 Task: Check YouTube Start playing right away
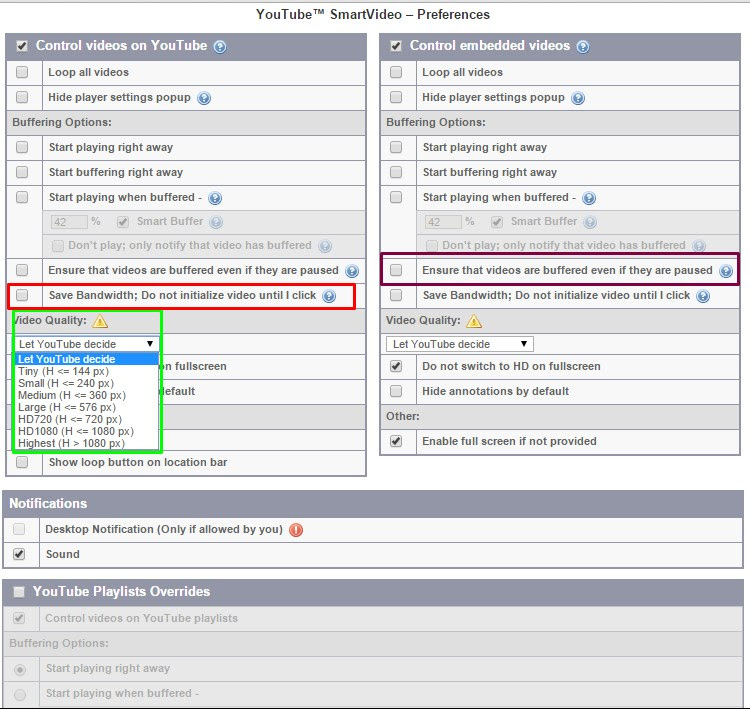pyautogui.click(x=22, y=147)
